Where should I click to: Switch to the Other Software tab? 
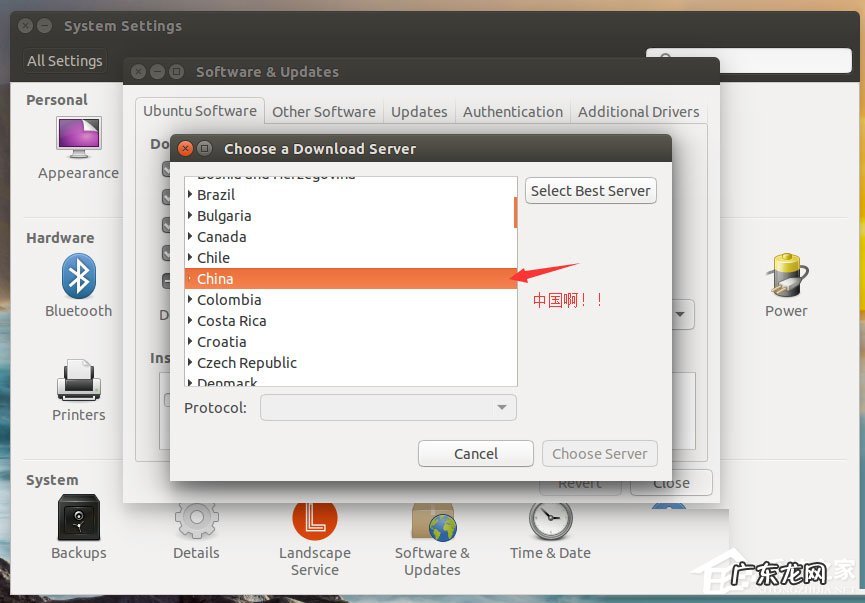[323, 111]
